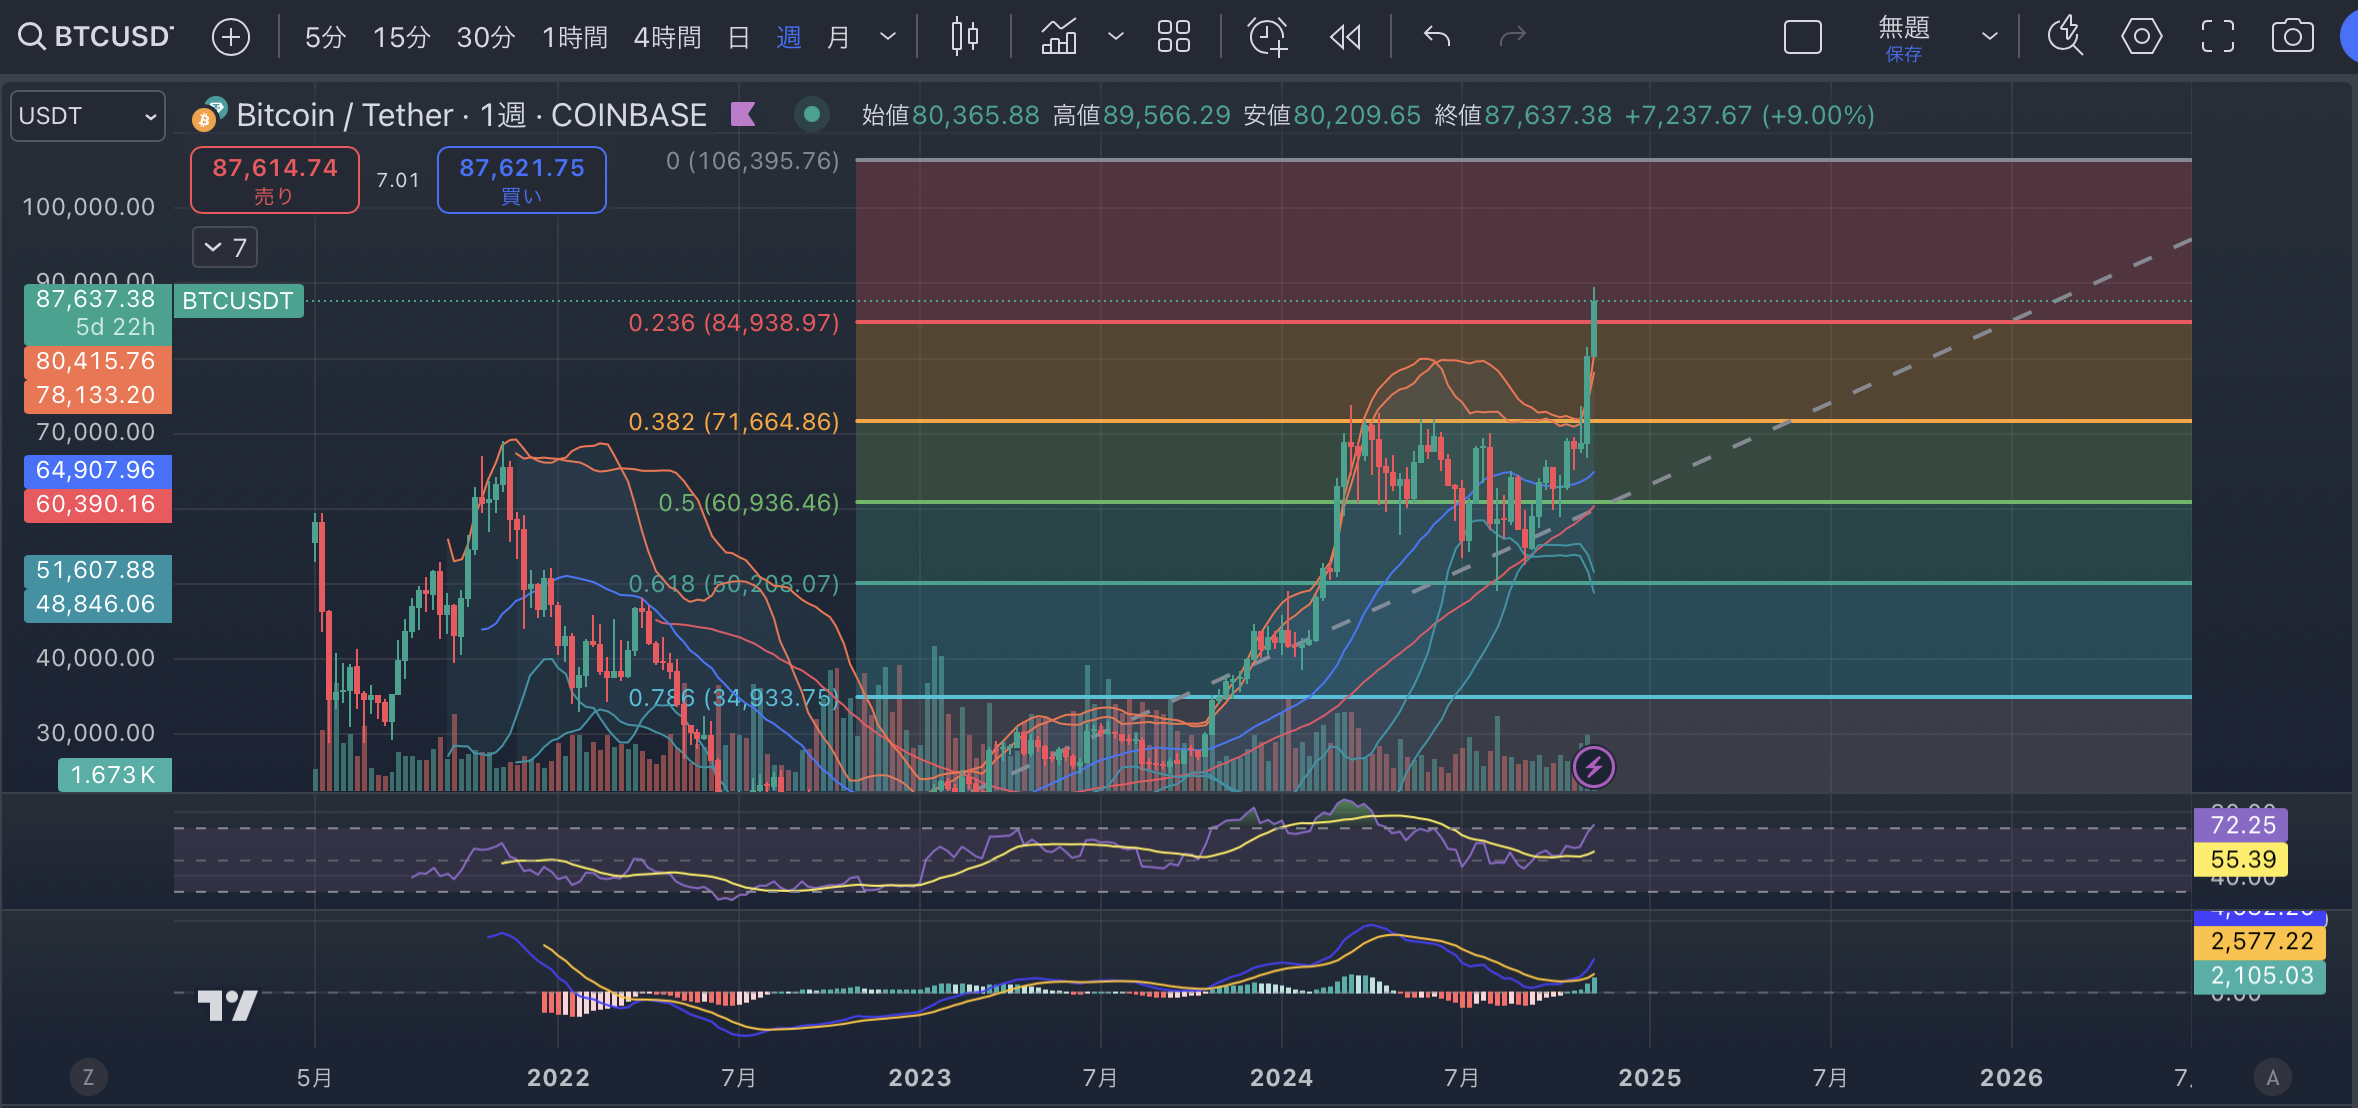Click the BTCUSDT price line label

pos(238,301)
